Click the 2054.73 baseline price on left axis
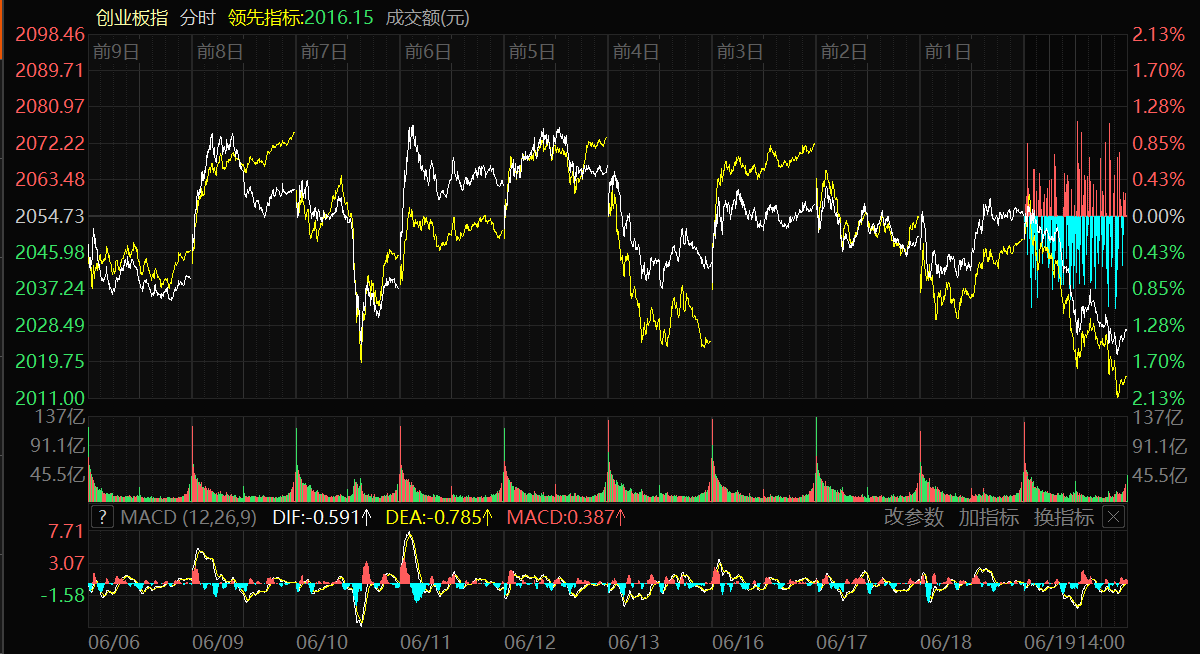 (50, 216)
